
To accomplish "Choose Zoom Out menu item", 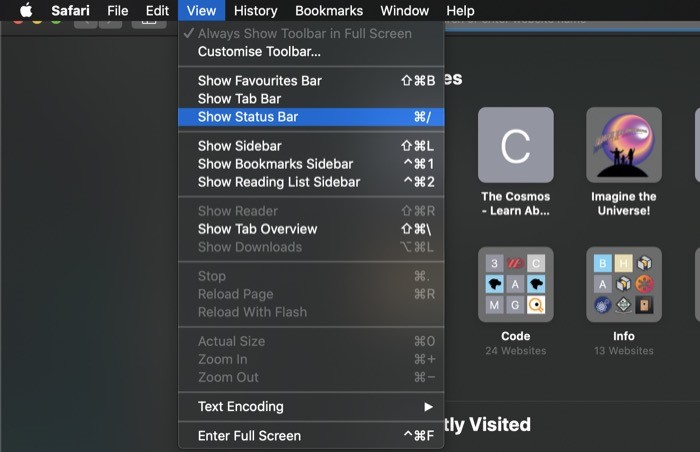I will click(311, 377).
